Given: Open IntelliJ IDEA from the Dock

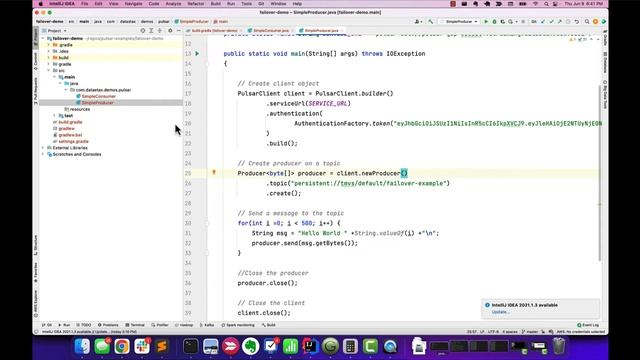Looking at the screenshot, I should pos(311,346).
